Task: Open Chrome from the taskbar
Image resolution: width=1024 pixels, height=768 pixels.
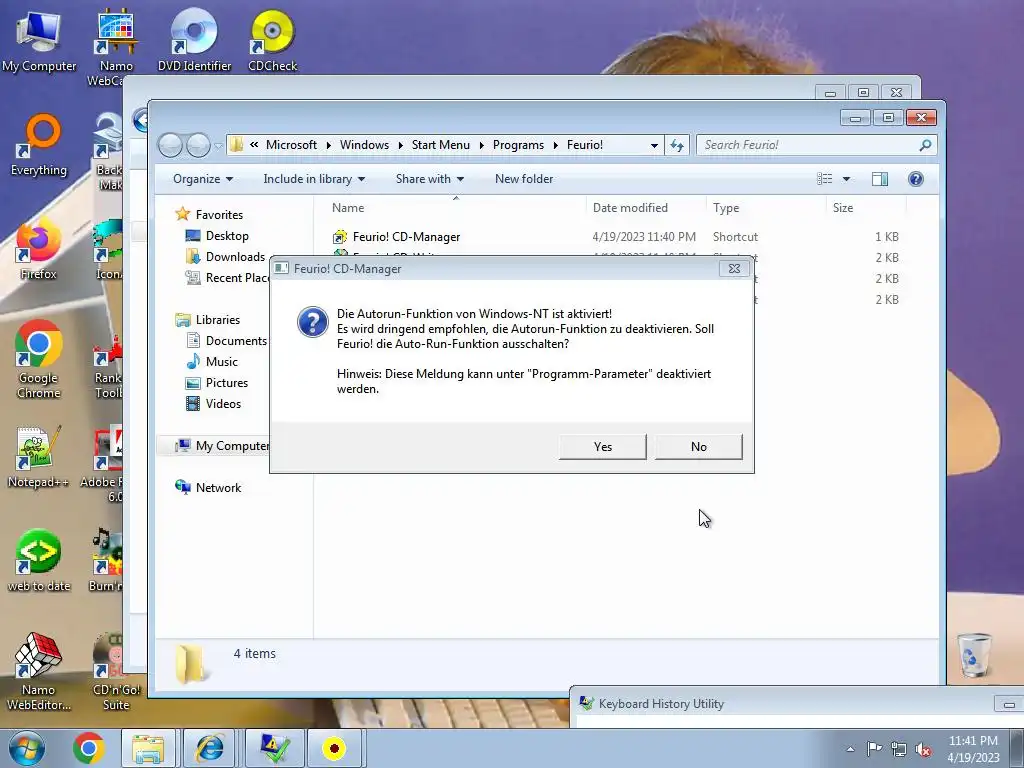Action: click(x=89, y=748)
